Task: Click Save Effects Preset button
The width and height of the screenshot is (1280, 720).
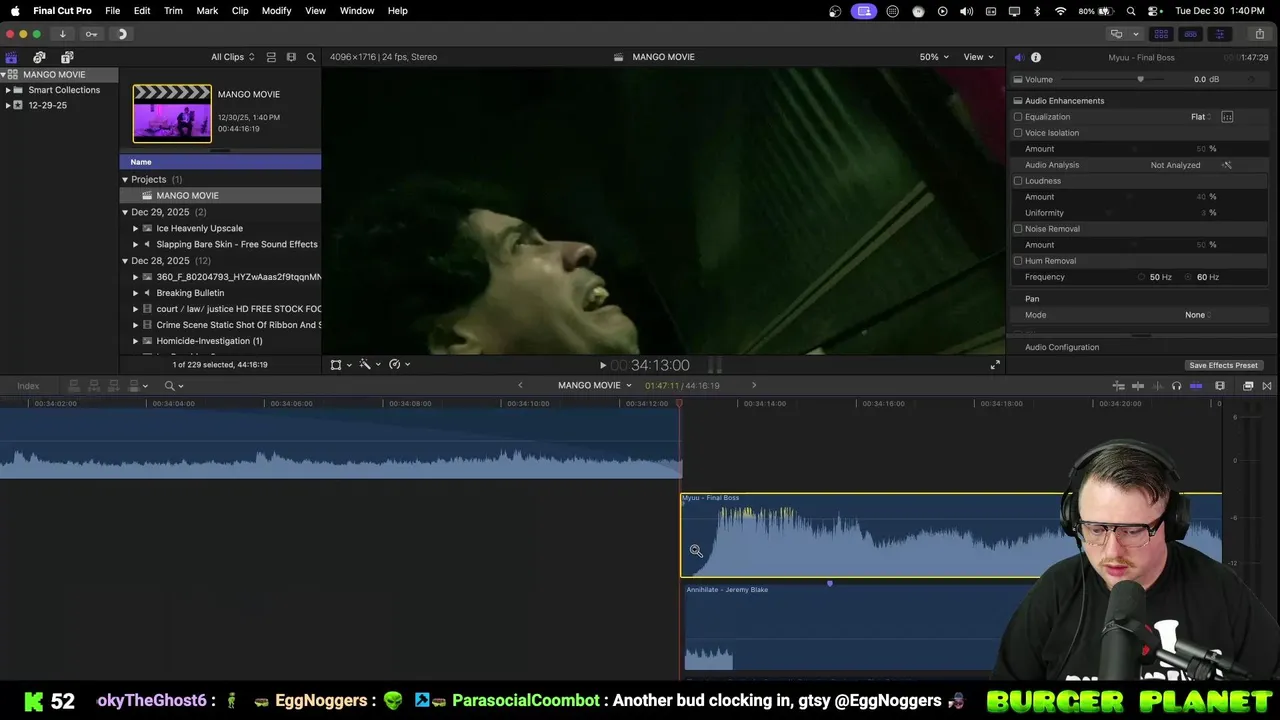Action: [x=1223, y=365]
